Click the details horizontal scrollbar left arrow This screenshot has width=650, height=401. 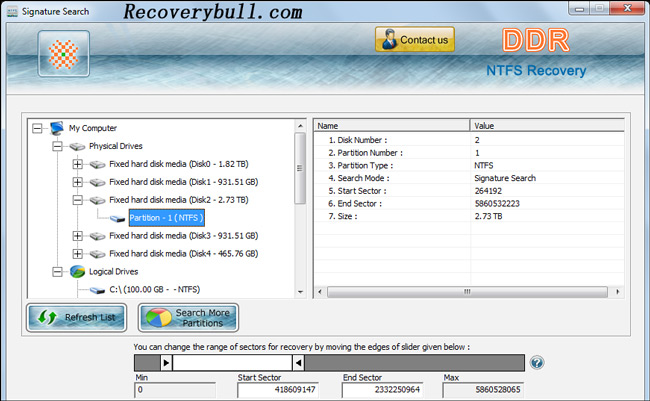(x=320, y=292)
